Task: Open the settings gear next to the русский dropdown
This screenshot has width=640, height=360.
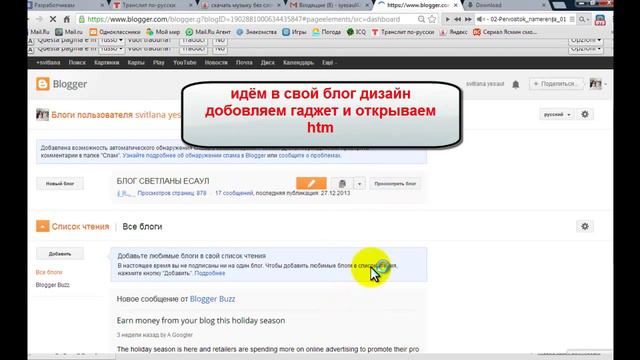Action: pos(585,114)
